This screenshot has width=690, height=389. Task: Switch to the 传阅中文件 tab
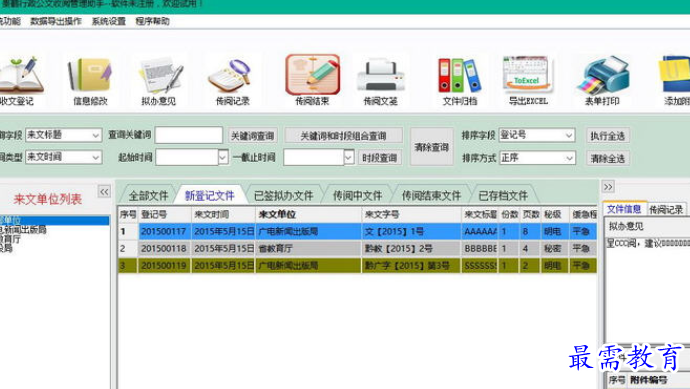357,195
